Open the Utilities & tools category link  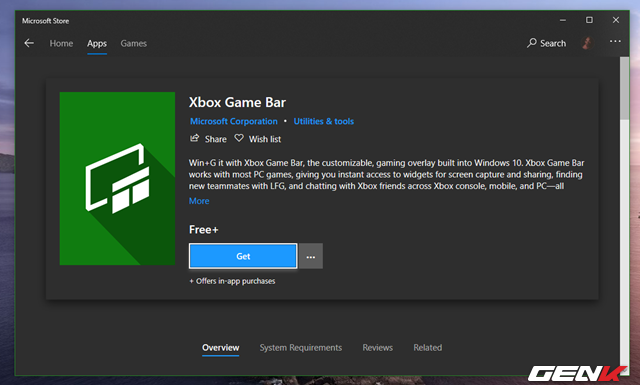coord(324,121)
